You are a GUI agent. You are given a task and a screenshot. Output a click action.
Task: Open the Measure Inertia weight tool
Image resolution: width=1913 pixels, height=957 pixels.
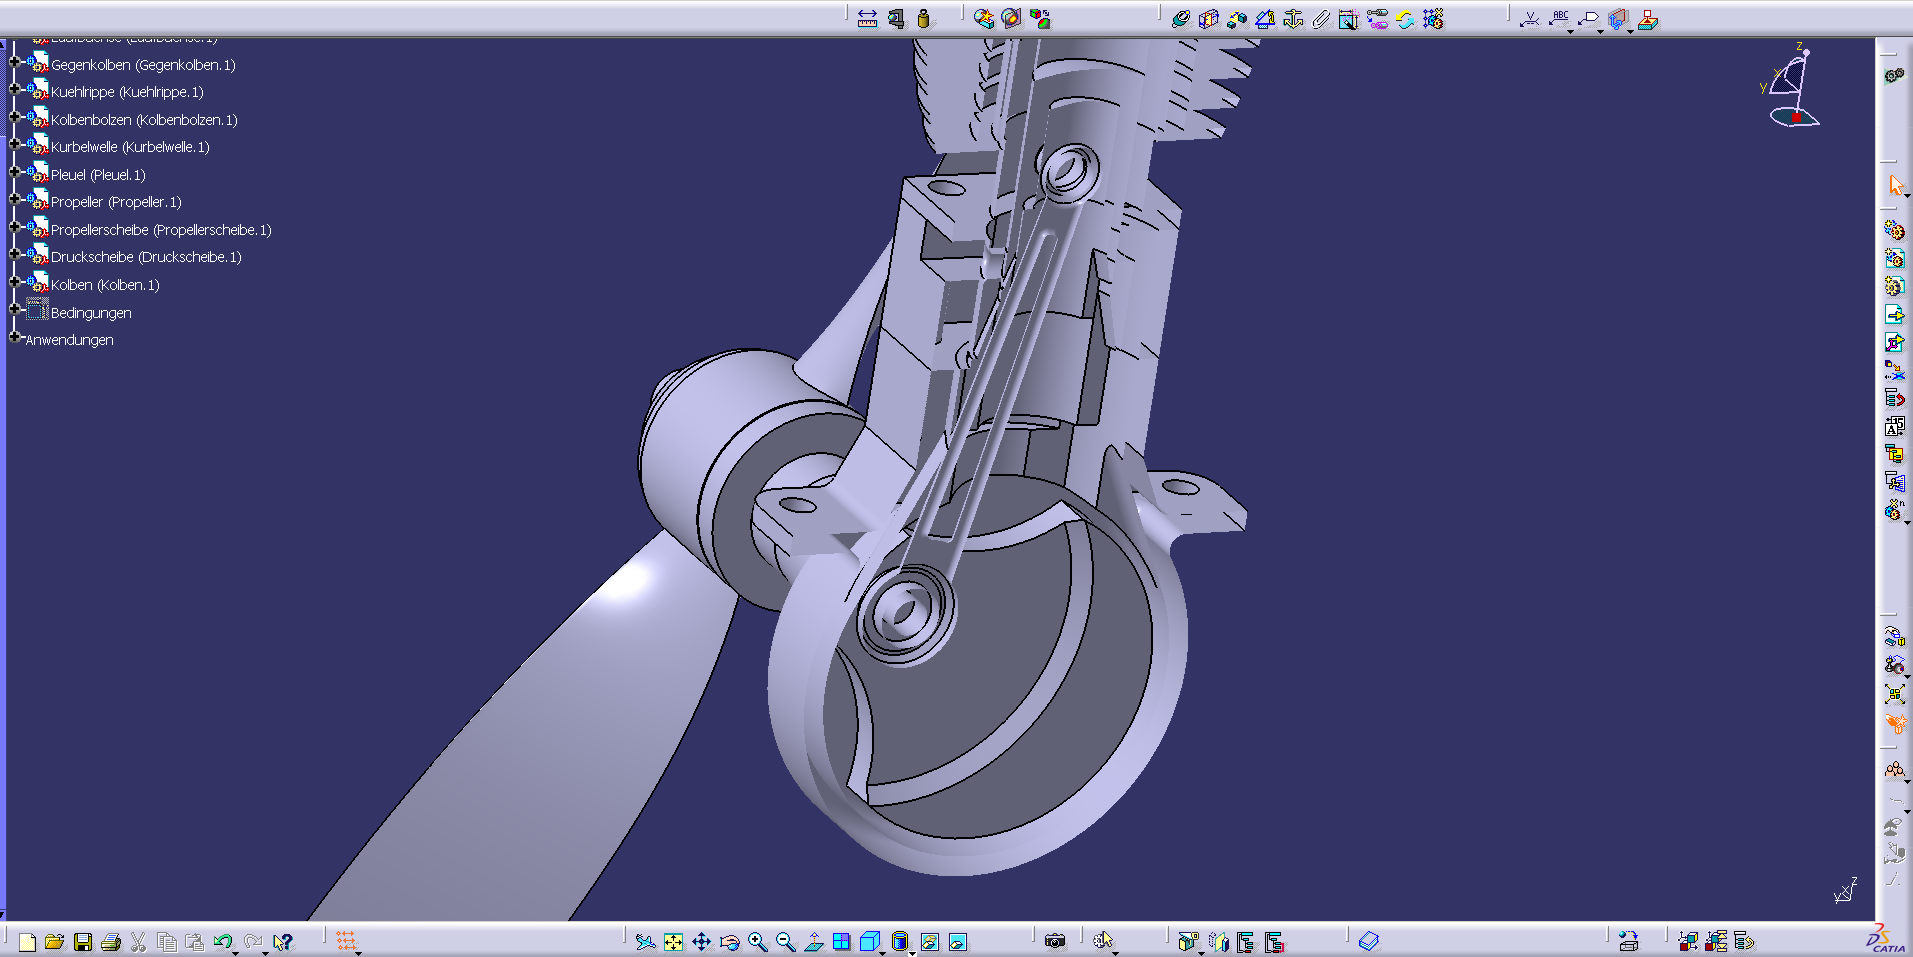[923, 18]
